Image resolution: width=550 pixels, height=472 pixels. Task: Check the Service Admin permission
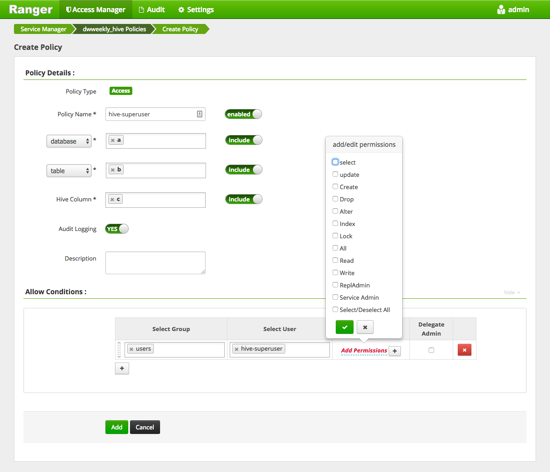[335, 297]
